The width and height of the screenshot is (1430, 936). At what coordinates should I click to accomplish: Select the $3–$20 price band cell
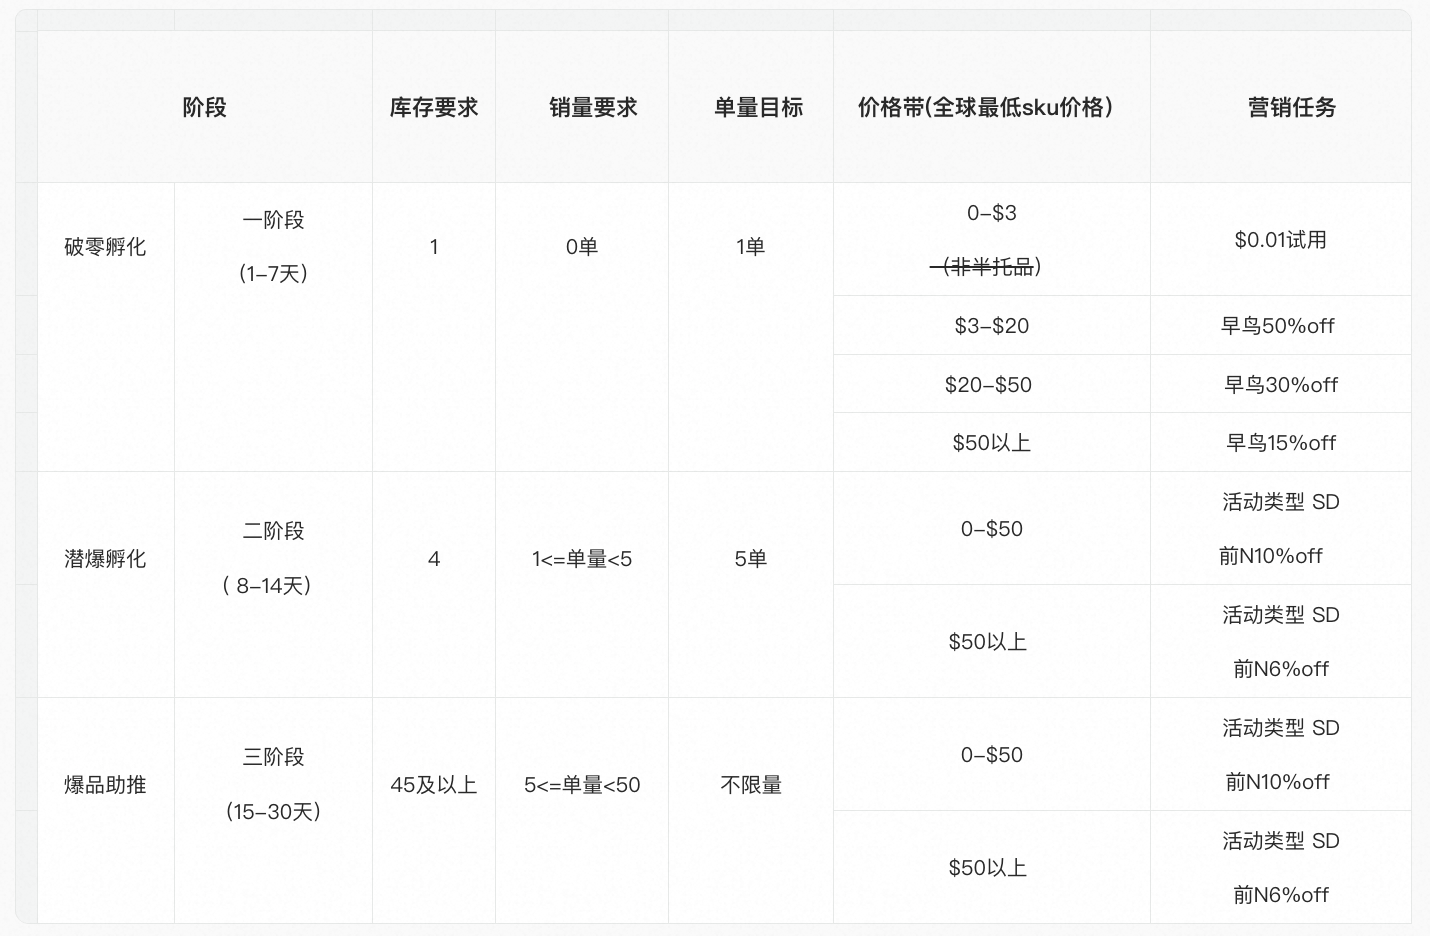click(991, 325)
